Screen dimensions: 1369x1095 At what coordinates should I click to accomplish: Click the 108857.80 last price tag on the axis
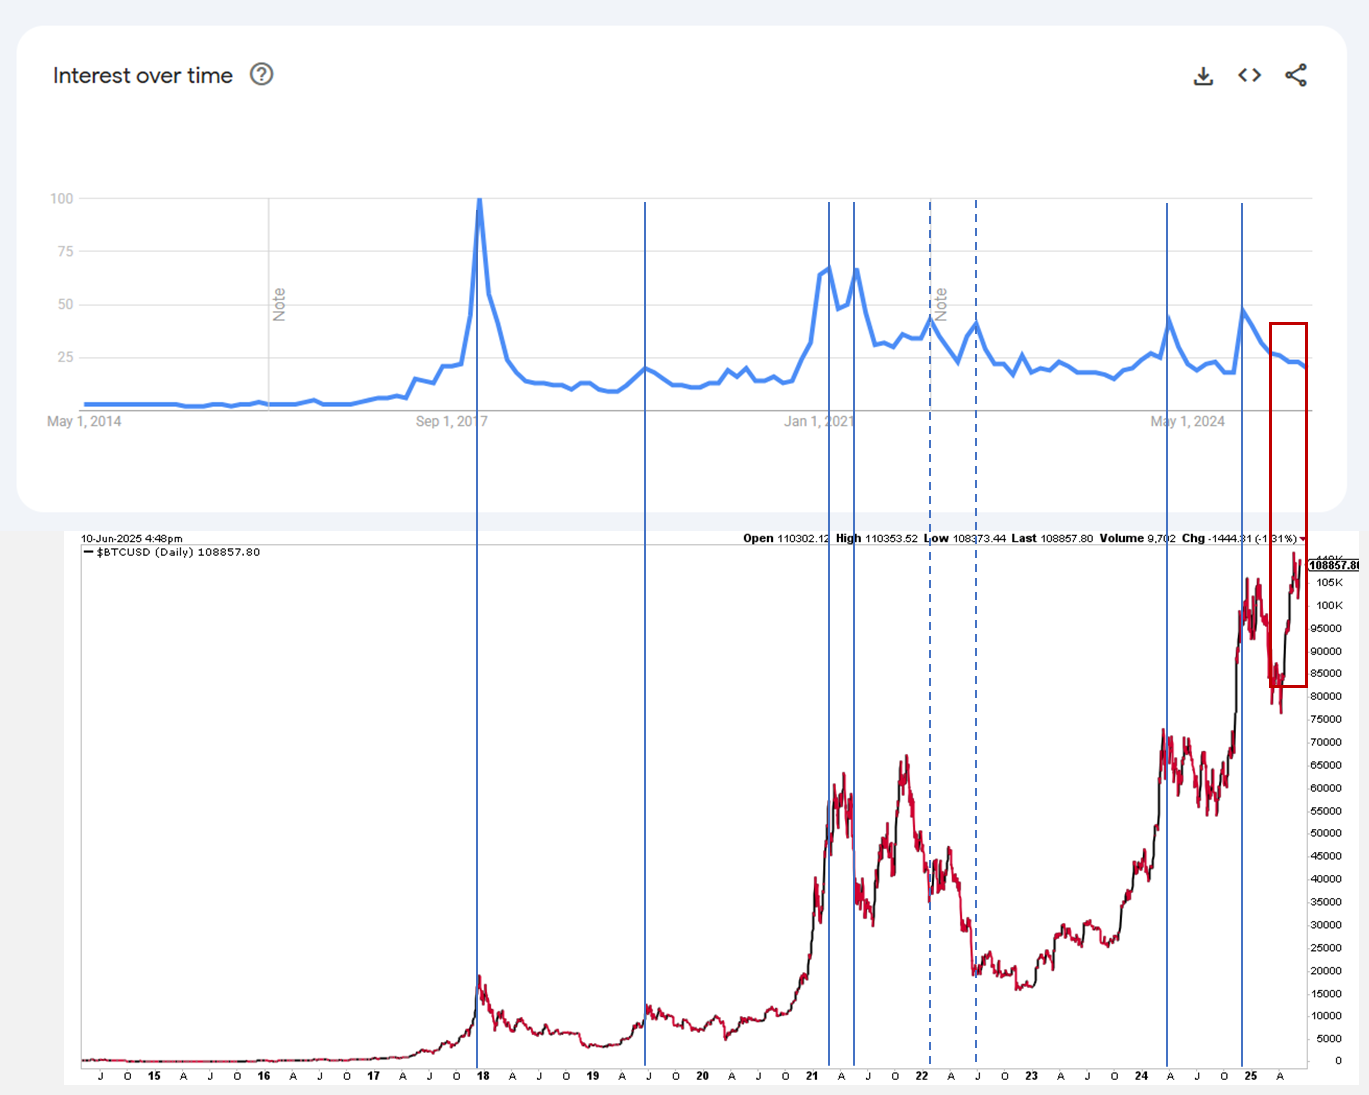tap(1333, 565)
